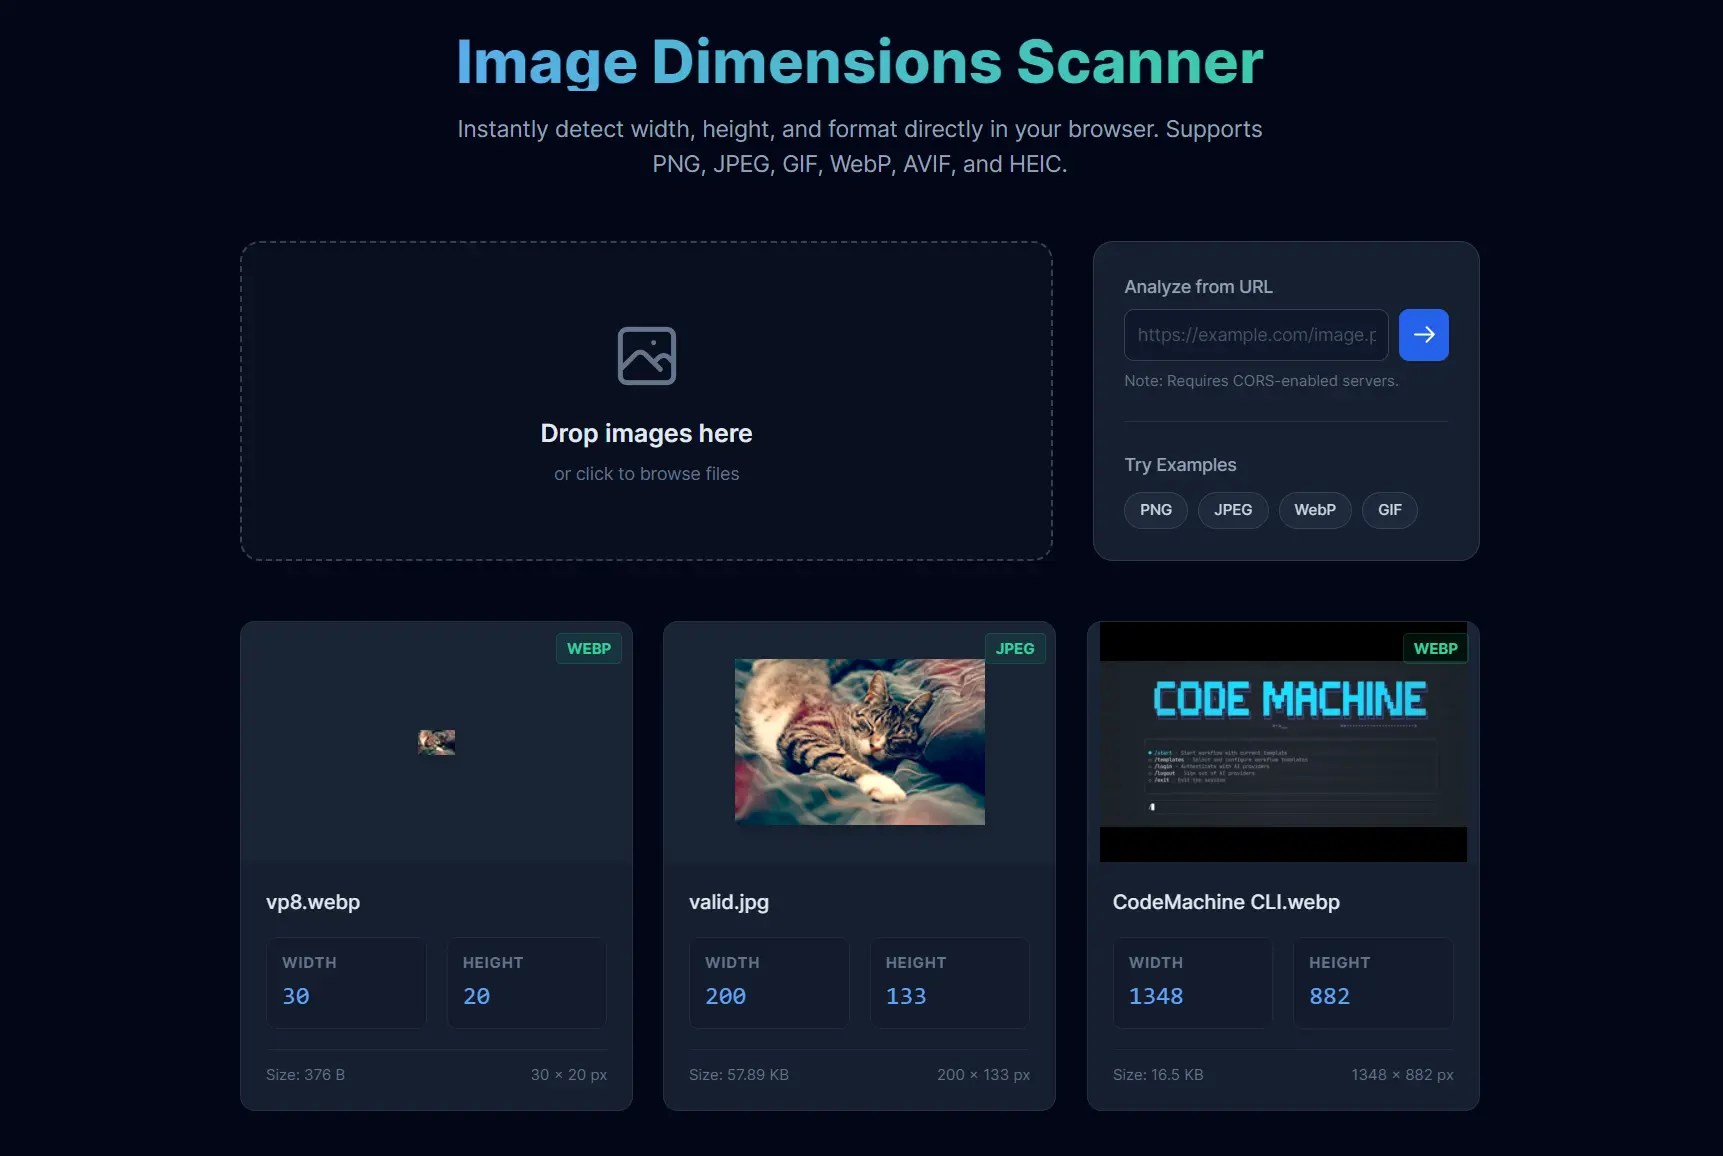1723x1156 pixels.
Task: Select the GIF example chip
Action: [1389, 510]
